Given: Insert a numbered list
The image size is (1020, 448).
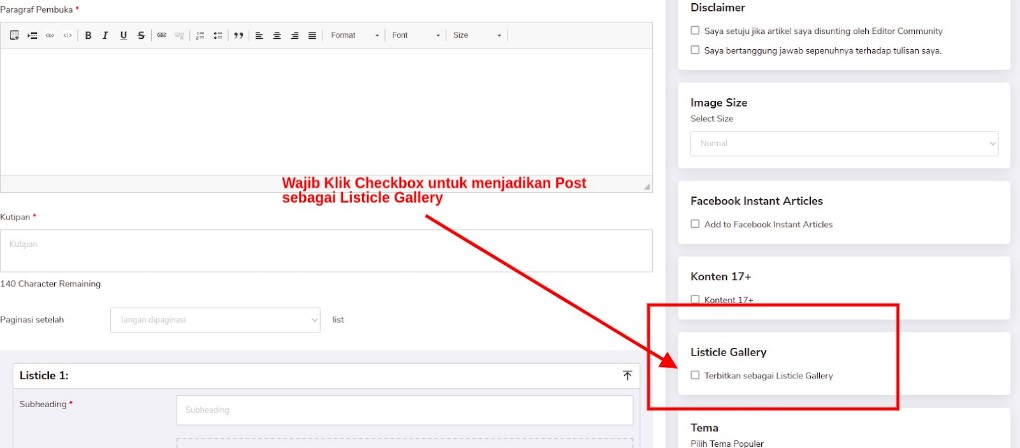Looking at the screenshot, I should 200,36.
